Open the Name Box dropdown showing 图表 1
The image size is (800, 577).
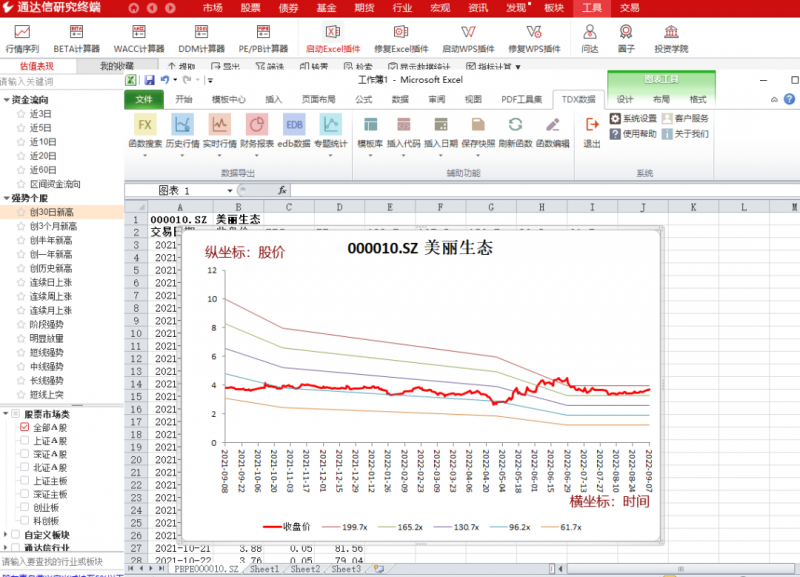[x=230, y=191]
